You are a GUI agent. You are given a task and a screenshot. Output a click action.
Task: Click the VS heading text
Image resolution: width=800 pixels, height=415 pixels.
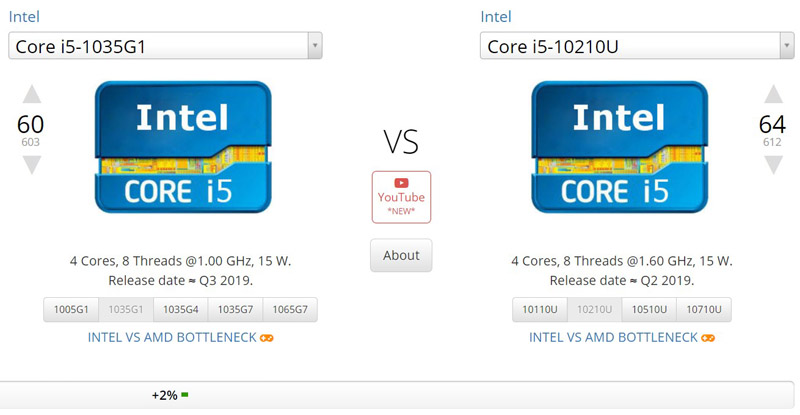tap(401, 142)
